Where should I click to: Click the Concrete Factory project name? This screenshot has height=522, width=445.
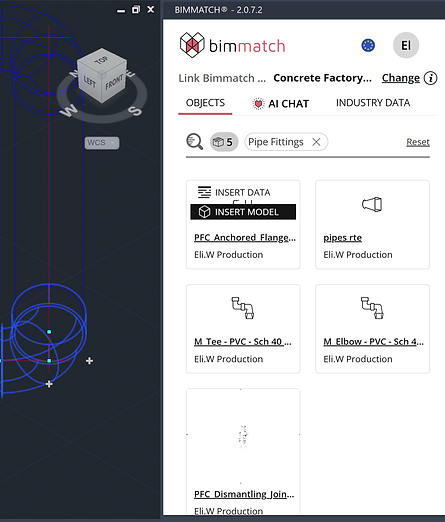[322, 78]
